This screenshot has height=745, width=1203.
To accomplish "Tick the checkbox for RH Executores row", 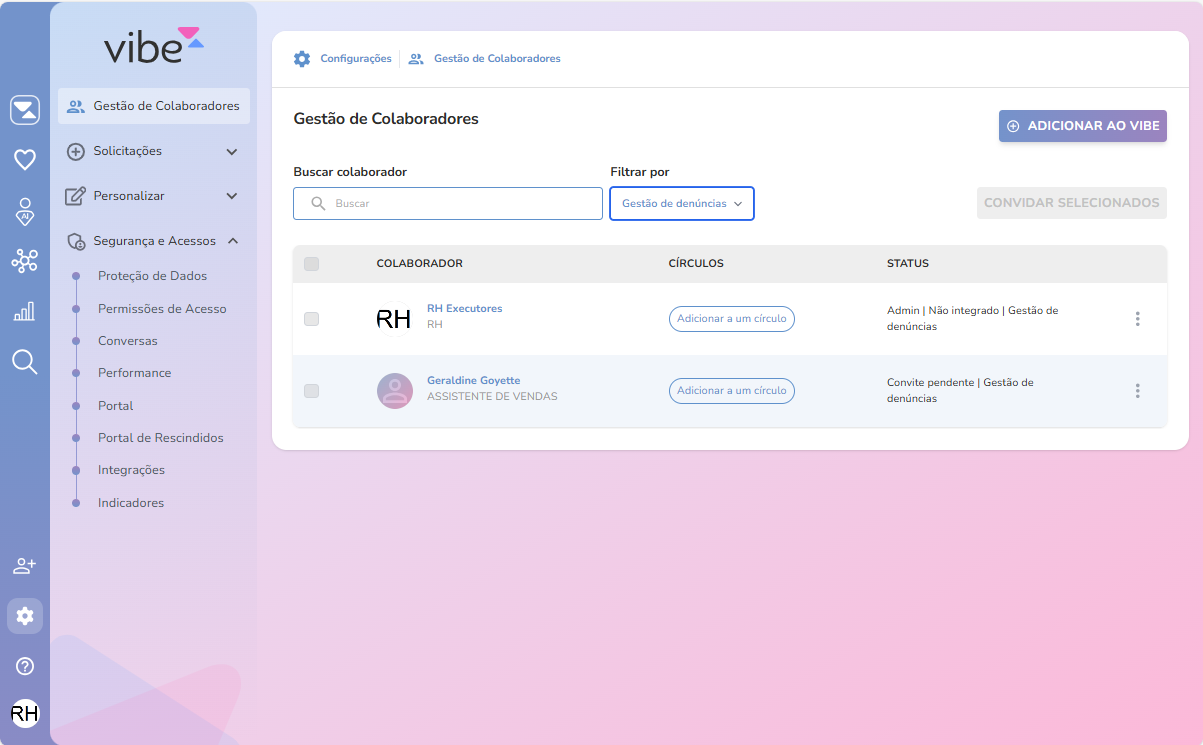I will point(311,319).
